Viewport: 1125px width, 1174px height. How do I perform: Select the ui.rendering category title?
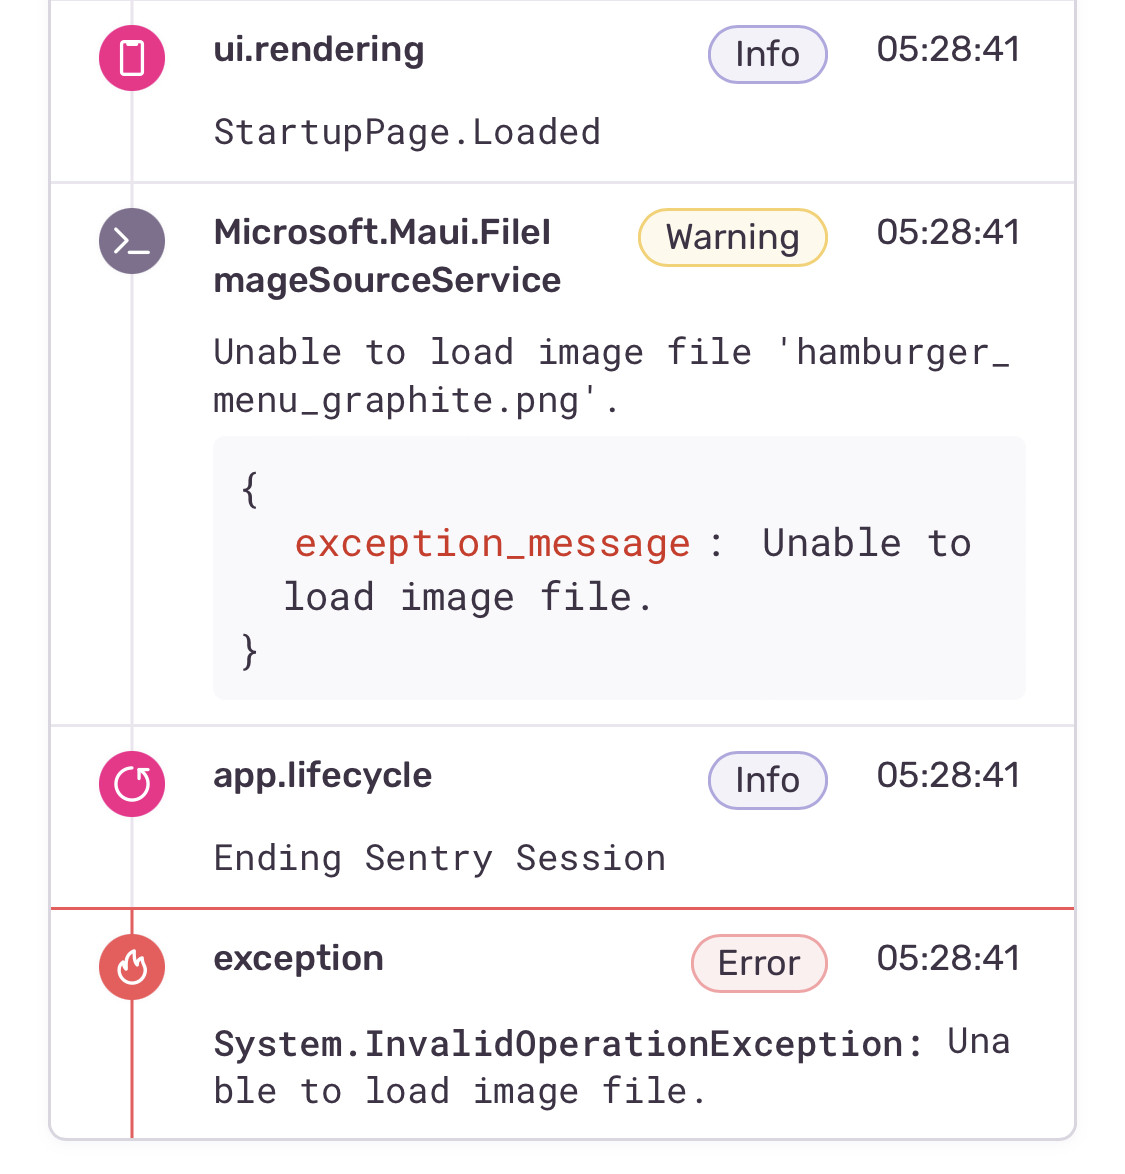click(x=319, y=50)
